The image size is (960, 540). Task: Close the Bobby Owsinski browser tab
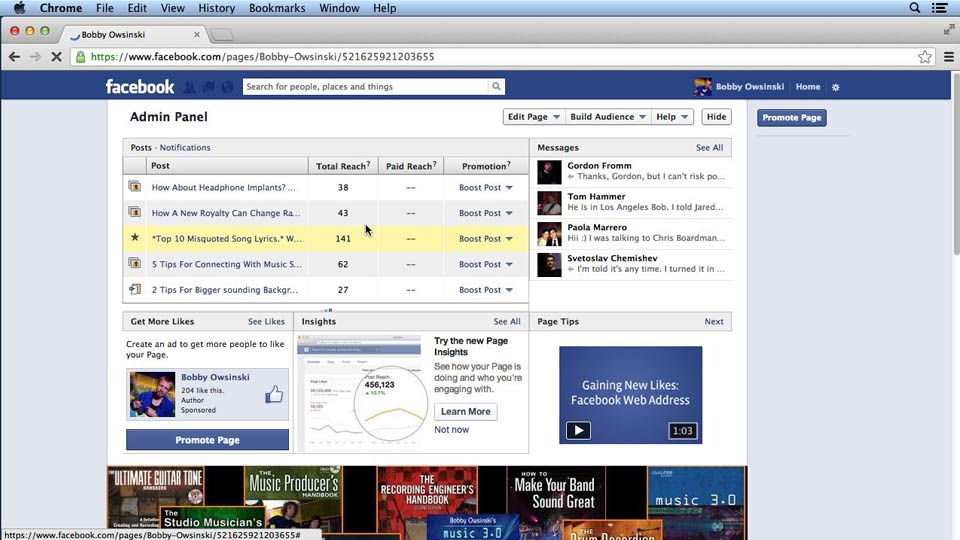(x=197, y=35)
